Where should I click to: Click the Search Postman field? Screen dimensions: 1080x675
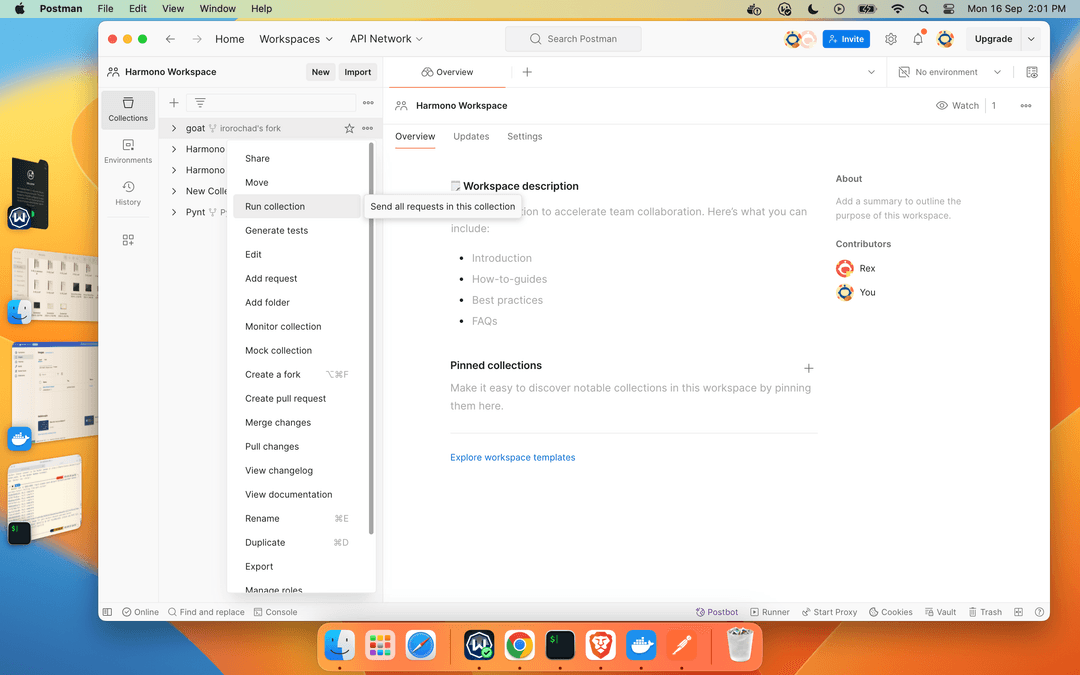[573, 39]
